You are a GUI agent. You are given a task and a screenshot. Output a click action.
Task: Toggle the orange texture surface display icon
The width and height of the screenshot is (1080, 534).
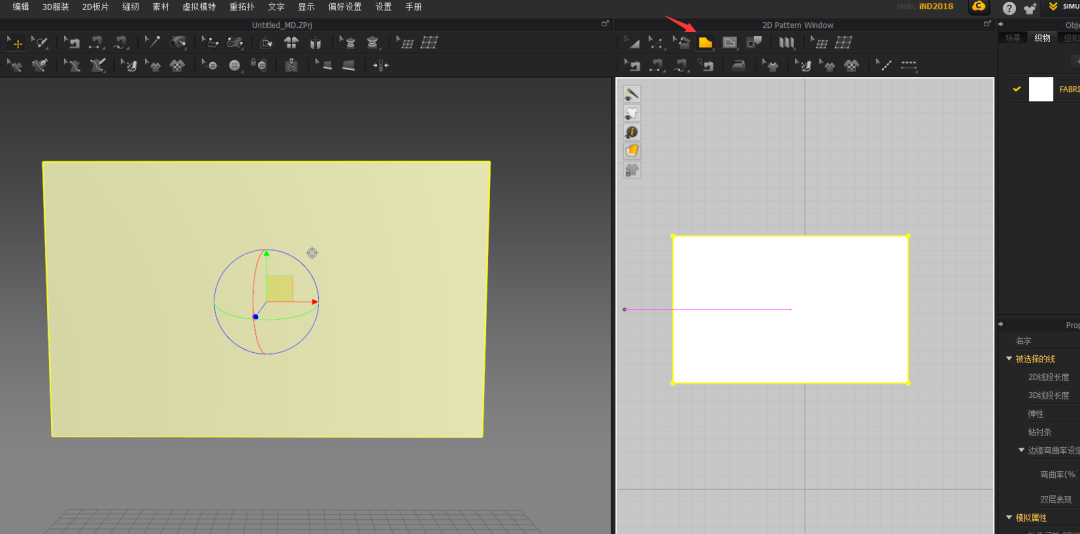632,150
